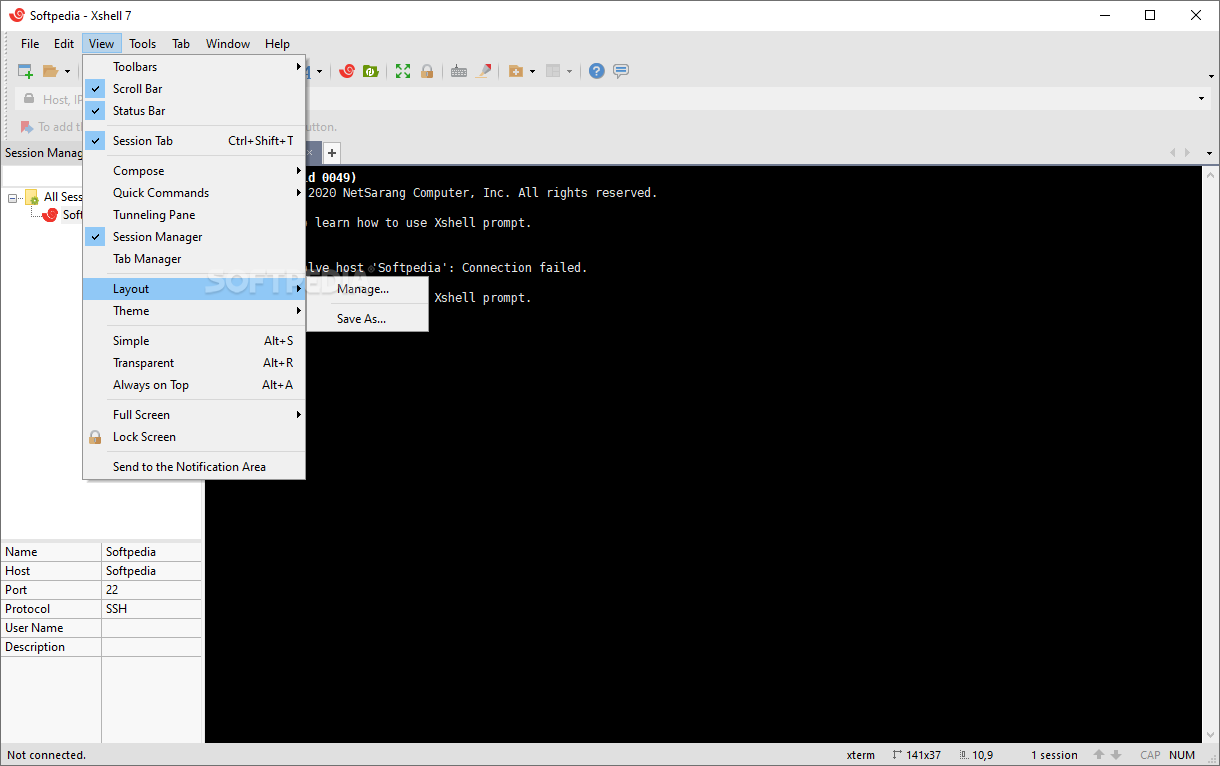Open dropdown arrow beside folder-plus icon
Image resolution: width=1220 pixels, height=766 pixels.
coord(532,71)
